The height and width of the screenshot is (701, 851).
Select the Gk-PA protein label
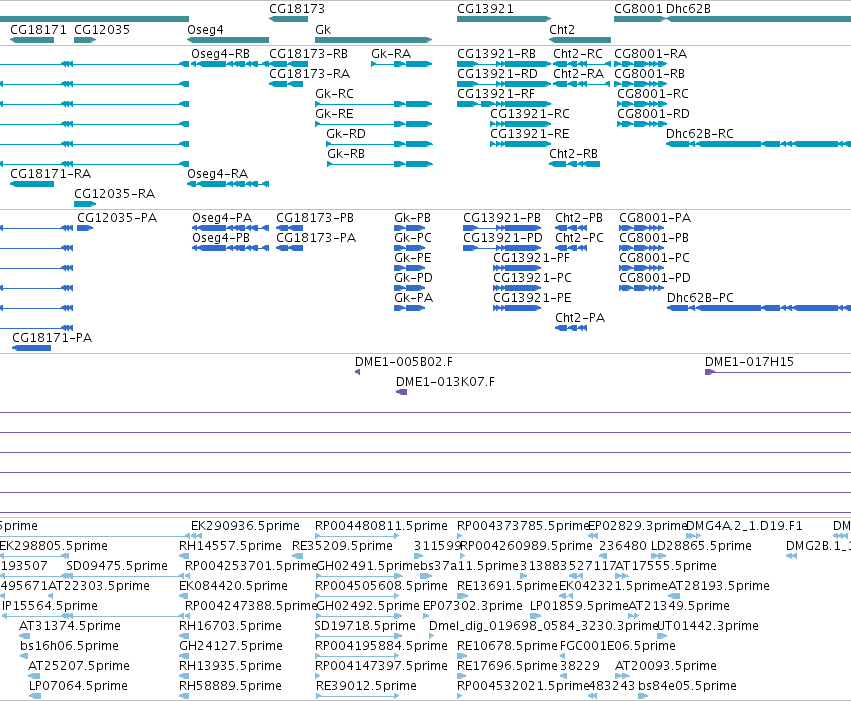414,298
